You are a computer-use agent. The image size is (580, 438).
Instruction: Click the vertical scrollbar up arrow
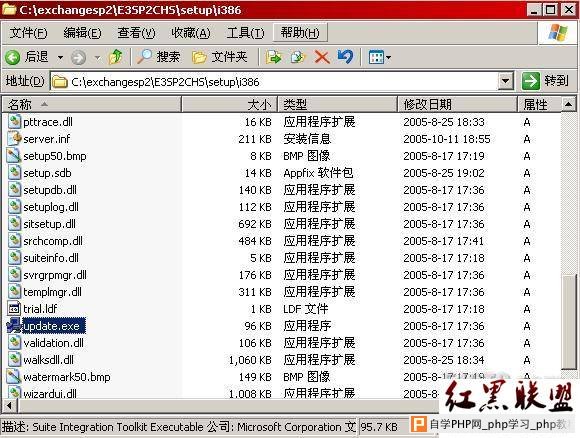click(x=568, y=105)
